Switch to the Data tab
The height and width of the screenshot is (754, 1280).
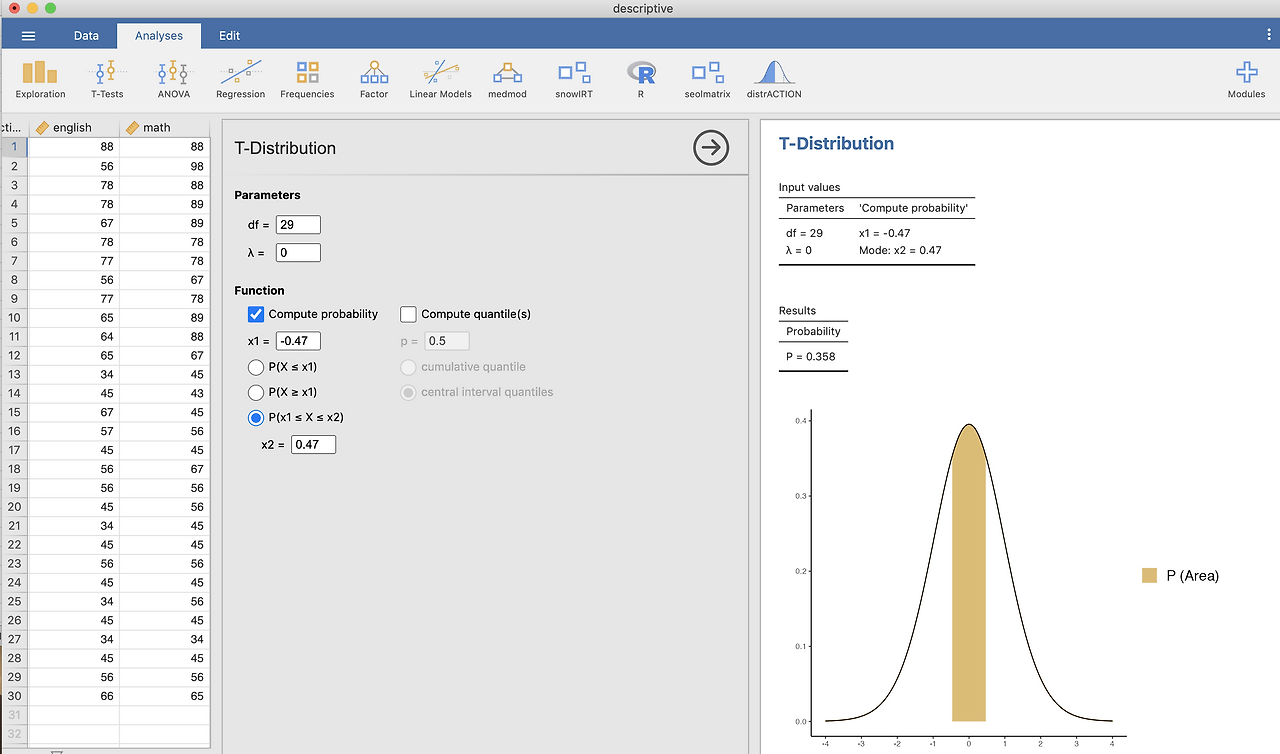tap(86, 36)
